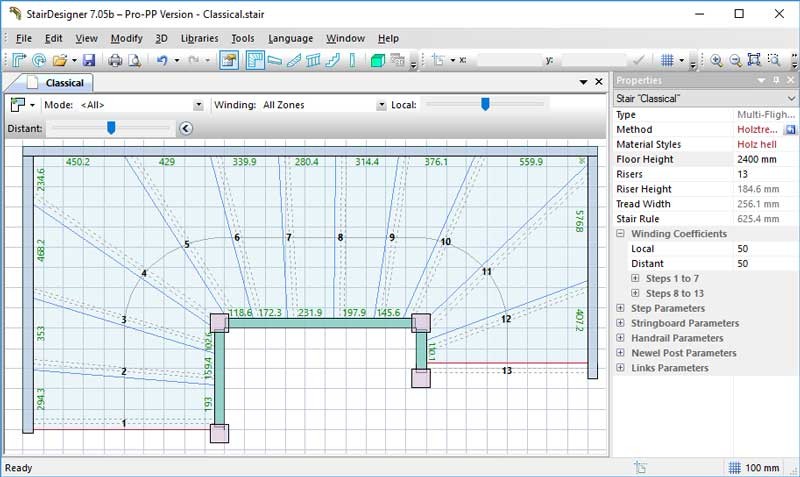Open the green 3D cube view
Screen dimensions: 800x477
pyautogui.click(x=378, y=60)
